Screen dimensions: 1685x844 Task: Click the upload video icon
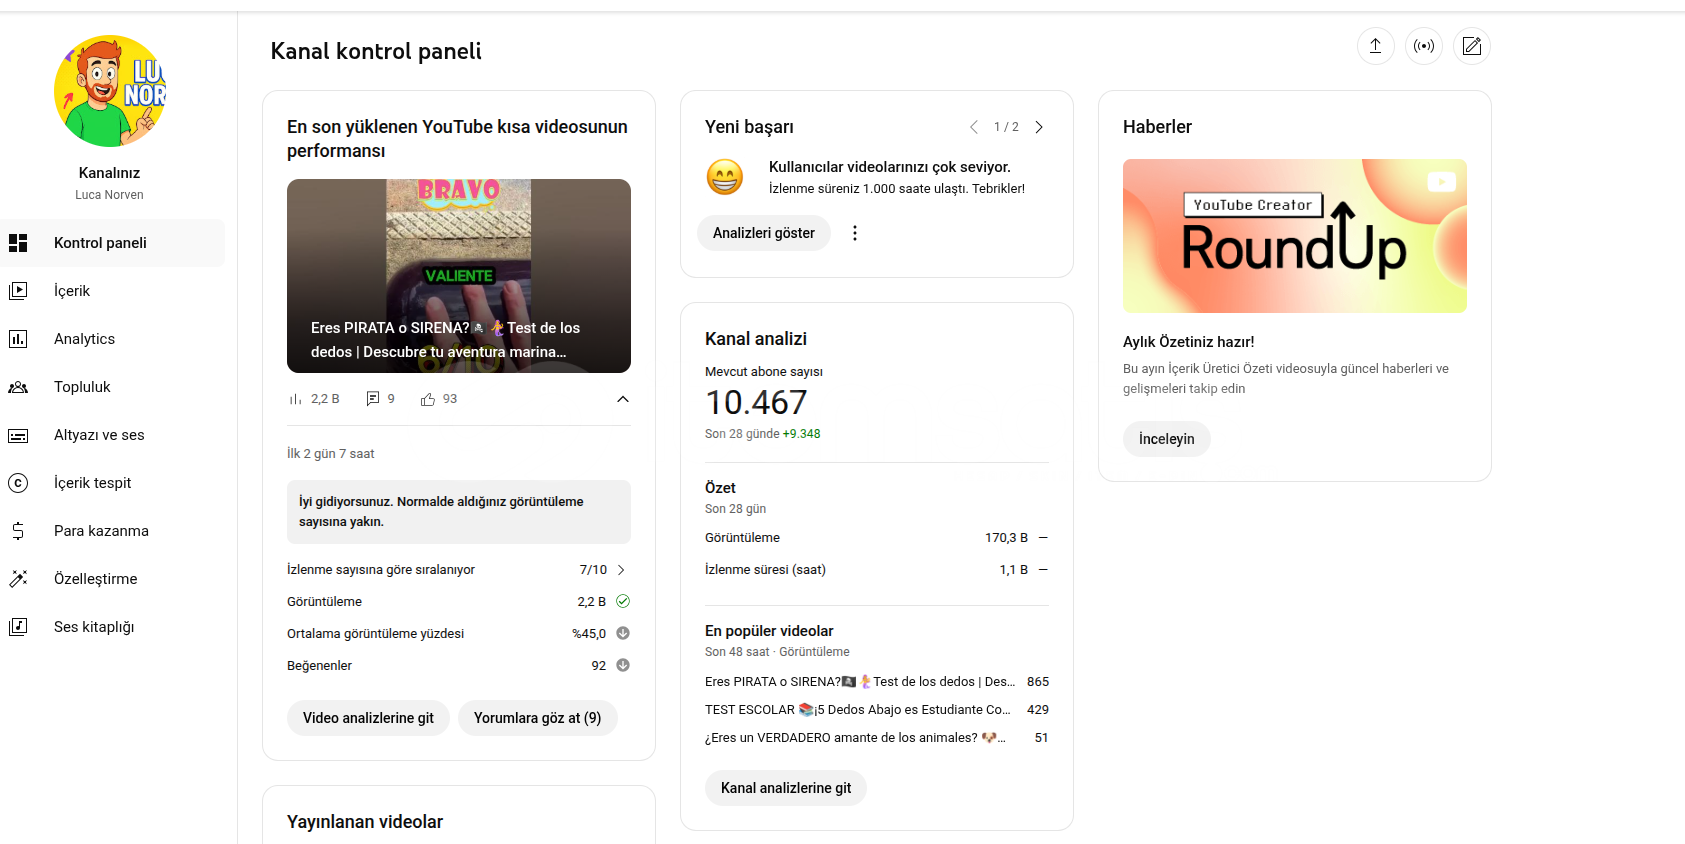point(1375,46)
